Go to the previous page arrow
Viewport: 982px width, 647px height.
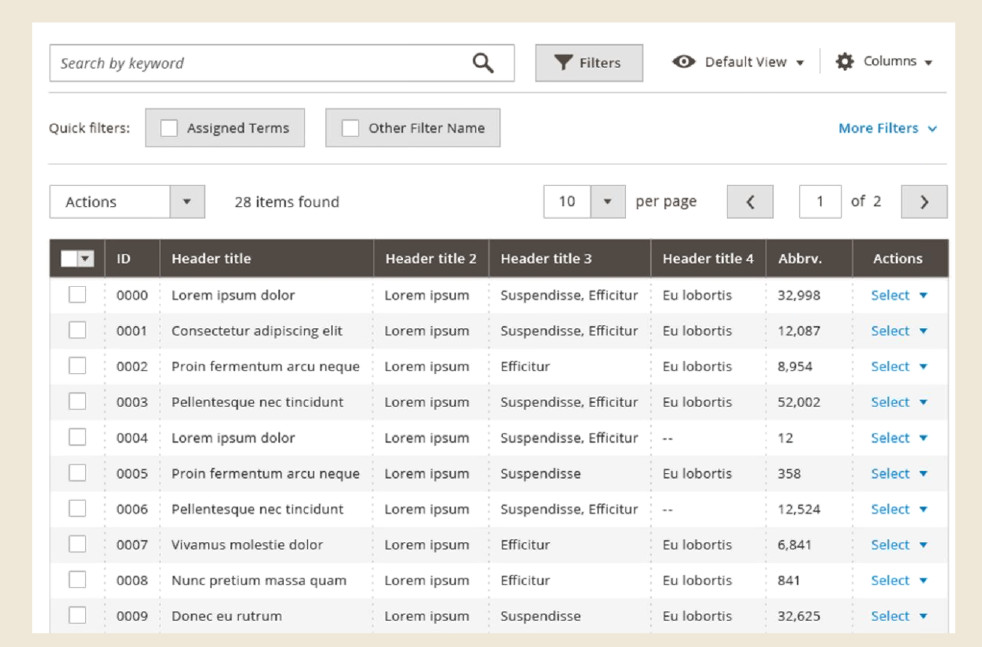(750, 202)
